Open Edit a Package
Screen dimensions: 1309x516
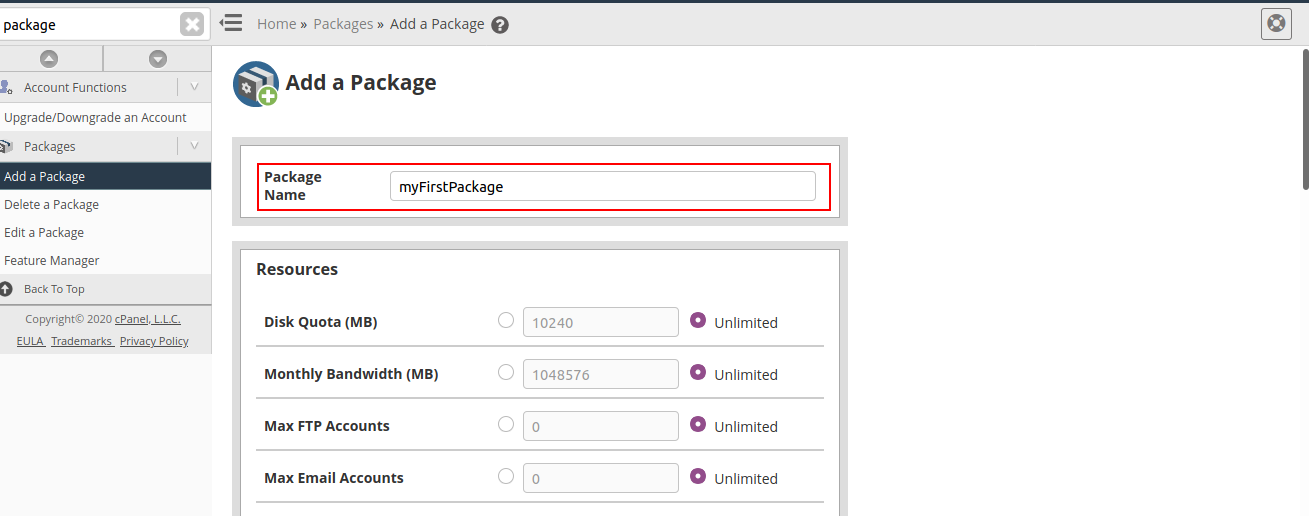tap(44, 232)
